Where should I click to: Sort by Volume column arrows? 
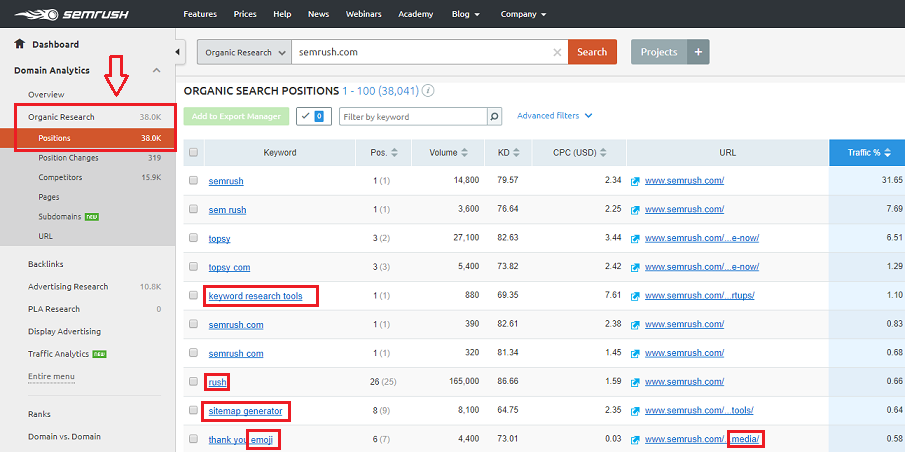pyautogui.click(x=463, y=153)
